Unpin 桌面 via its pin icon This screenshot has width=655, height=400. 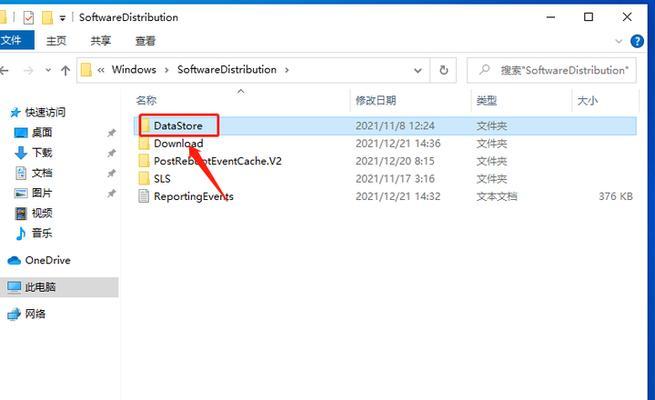(111, 133)
